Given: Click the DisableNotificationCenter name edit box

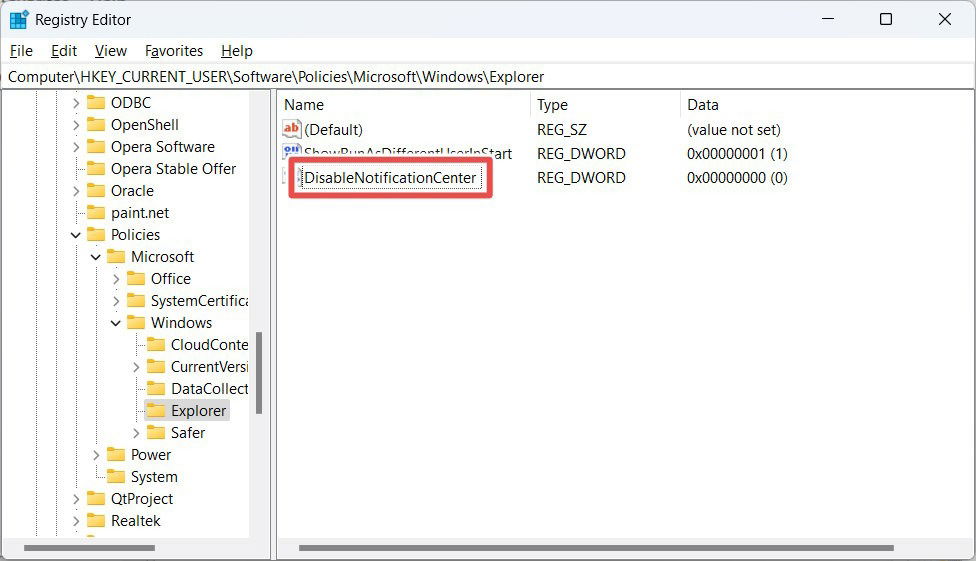Looking at the screenshot, I should pos(392,177).
